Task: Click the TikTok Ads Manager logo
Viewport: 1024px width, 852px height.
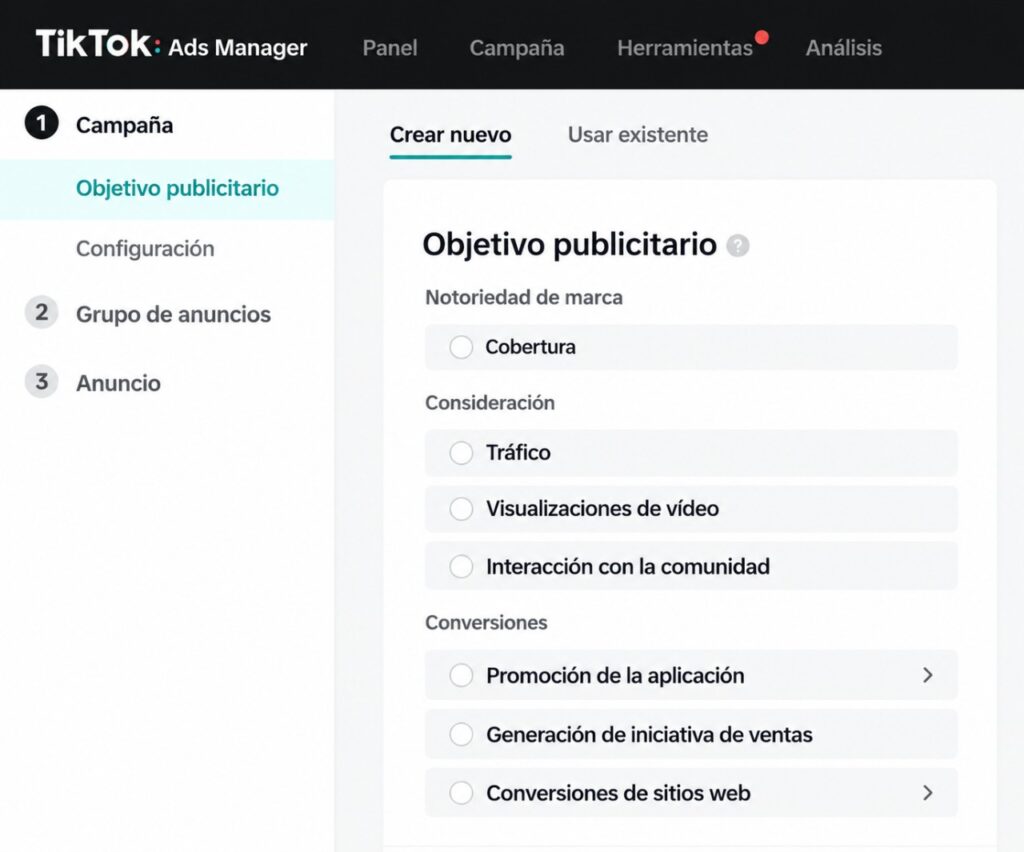Action: [171, 45]
